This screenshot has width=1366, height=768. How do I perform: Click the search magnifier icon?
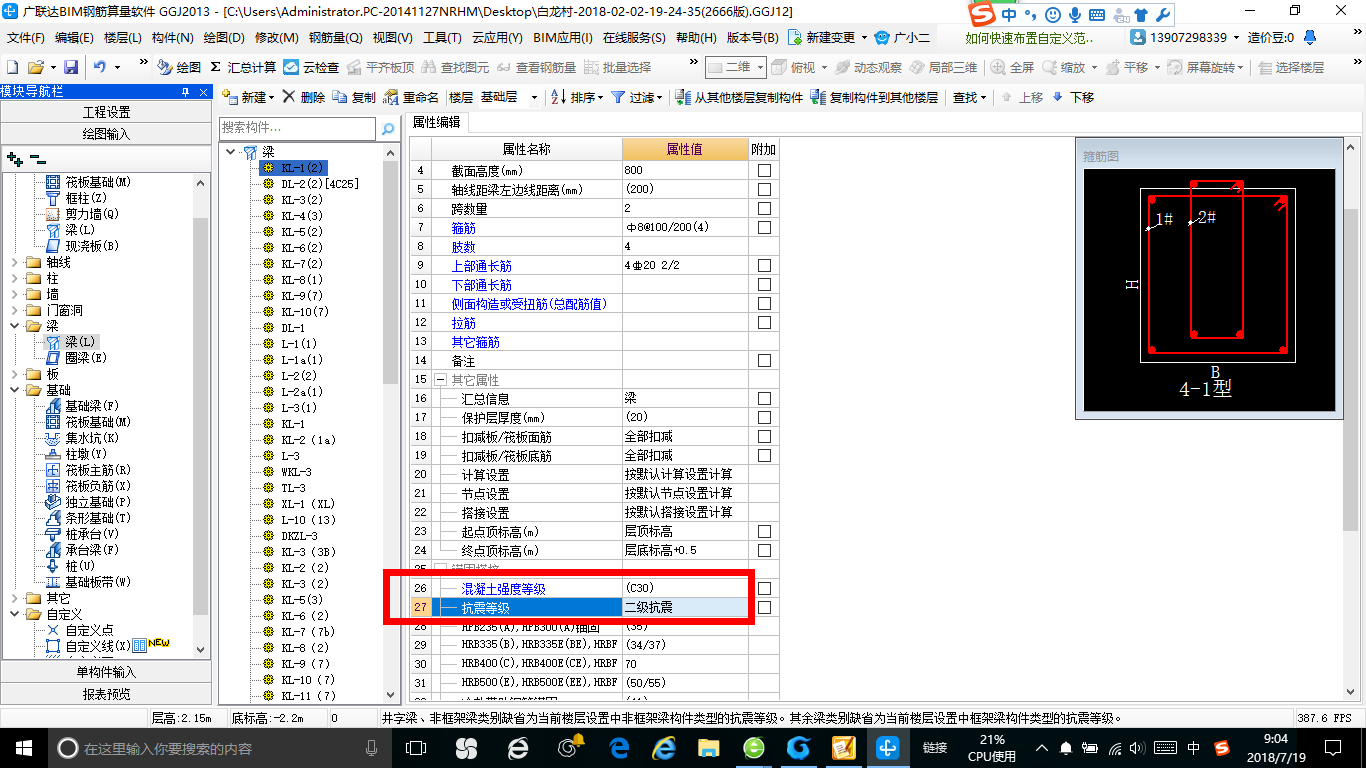coord(388,129)
